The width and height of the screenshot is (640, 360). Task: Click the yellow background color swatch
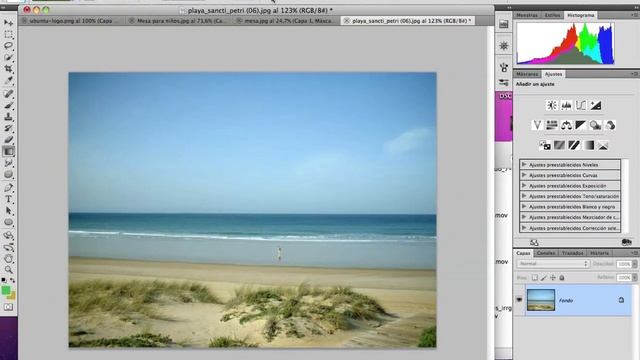(x=12, y=295)
